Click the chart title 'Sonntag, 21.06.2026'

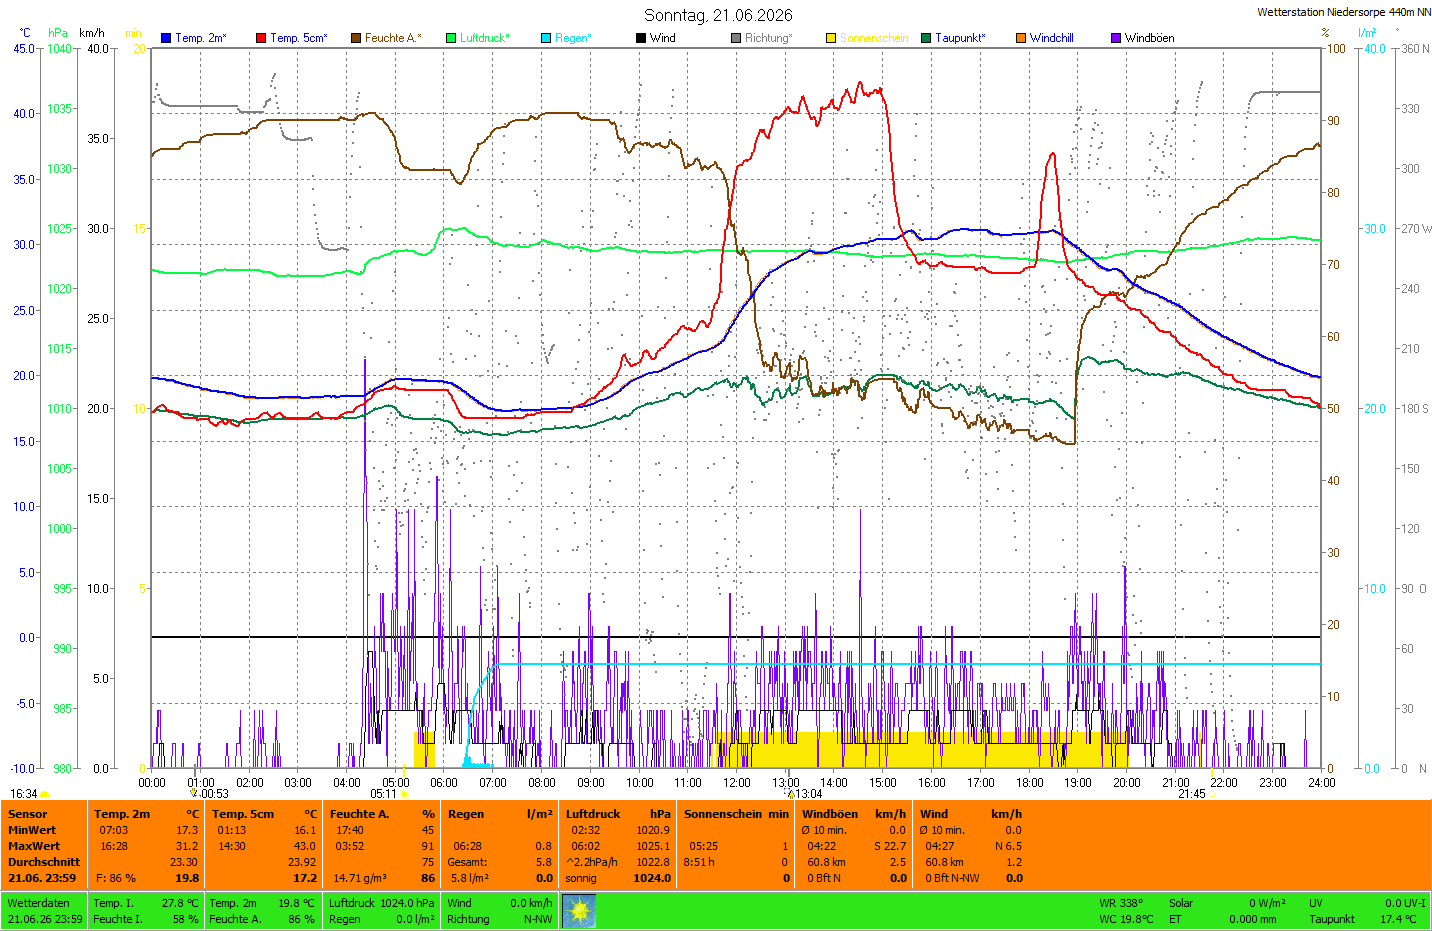click(718, 15)
